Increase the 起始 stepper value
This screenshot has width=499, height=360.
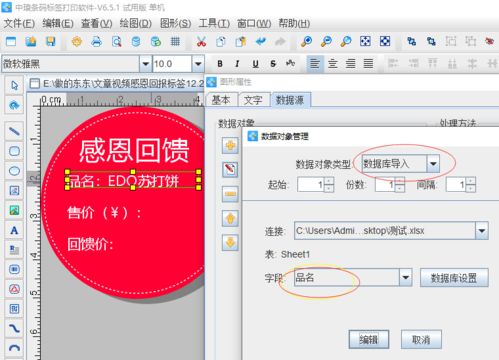coord(329,181)
